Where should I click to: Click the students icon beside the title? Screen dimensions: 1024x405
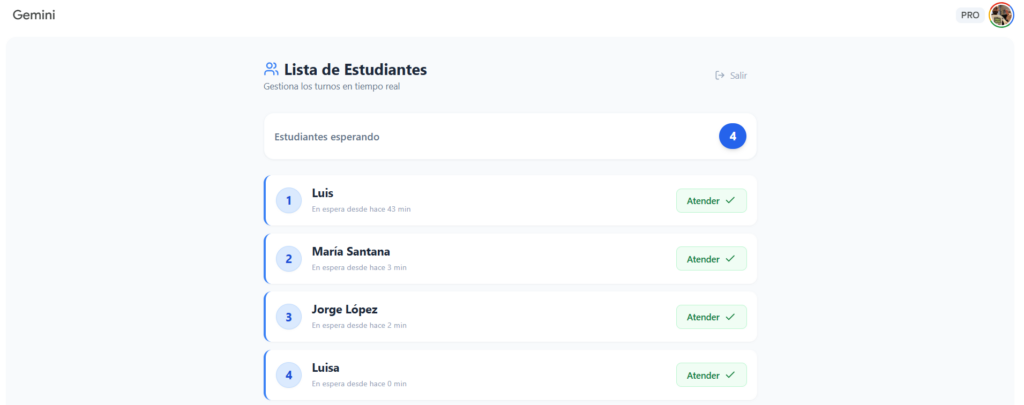pyautogui.click(x=271, y=70)
